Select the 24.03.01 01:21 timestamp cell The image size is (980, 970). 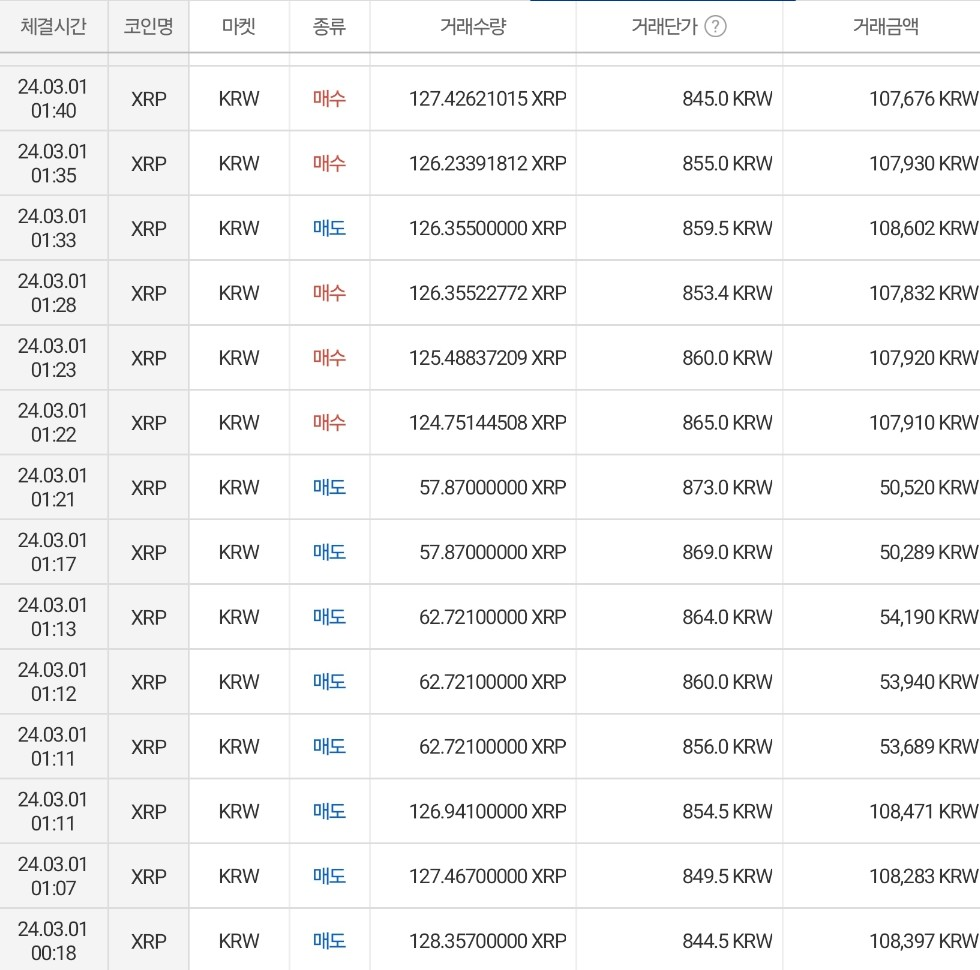click(x=53, y=488)
